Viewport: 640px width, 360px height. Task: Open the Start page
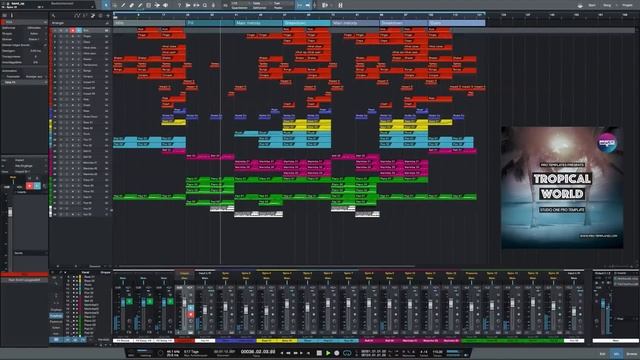(x=592, y=5)
